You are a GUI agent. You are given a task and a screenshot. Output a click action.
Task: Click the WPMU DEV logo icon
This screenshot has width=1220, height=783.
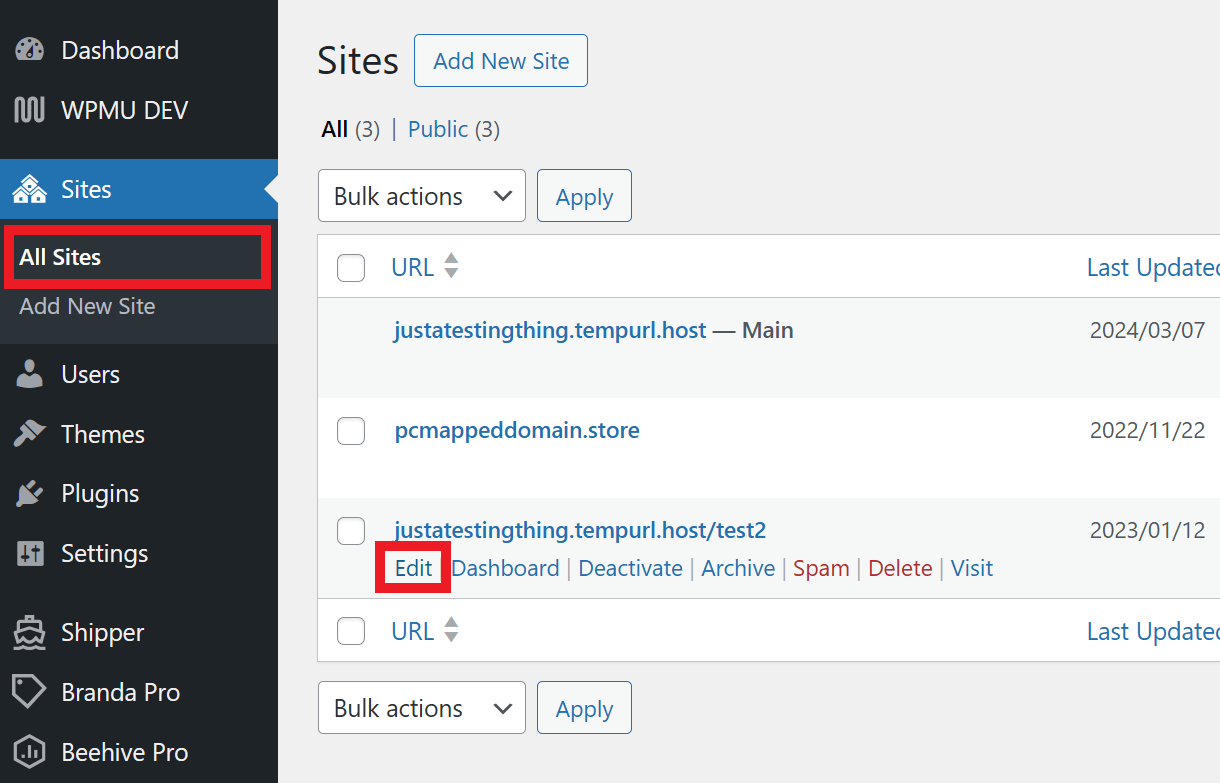(30, 110)
